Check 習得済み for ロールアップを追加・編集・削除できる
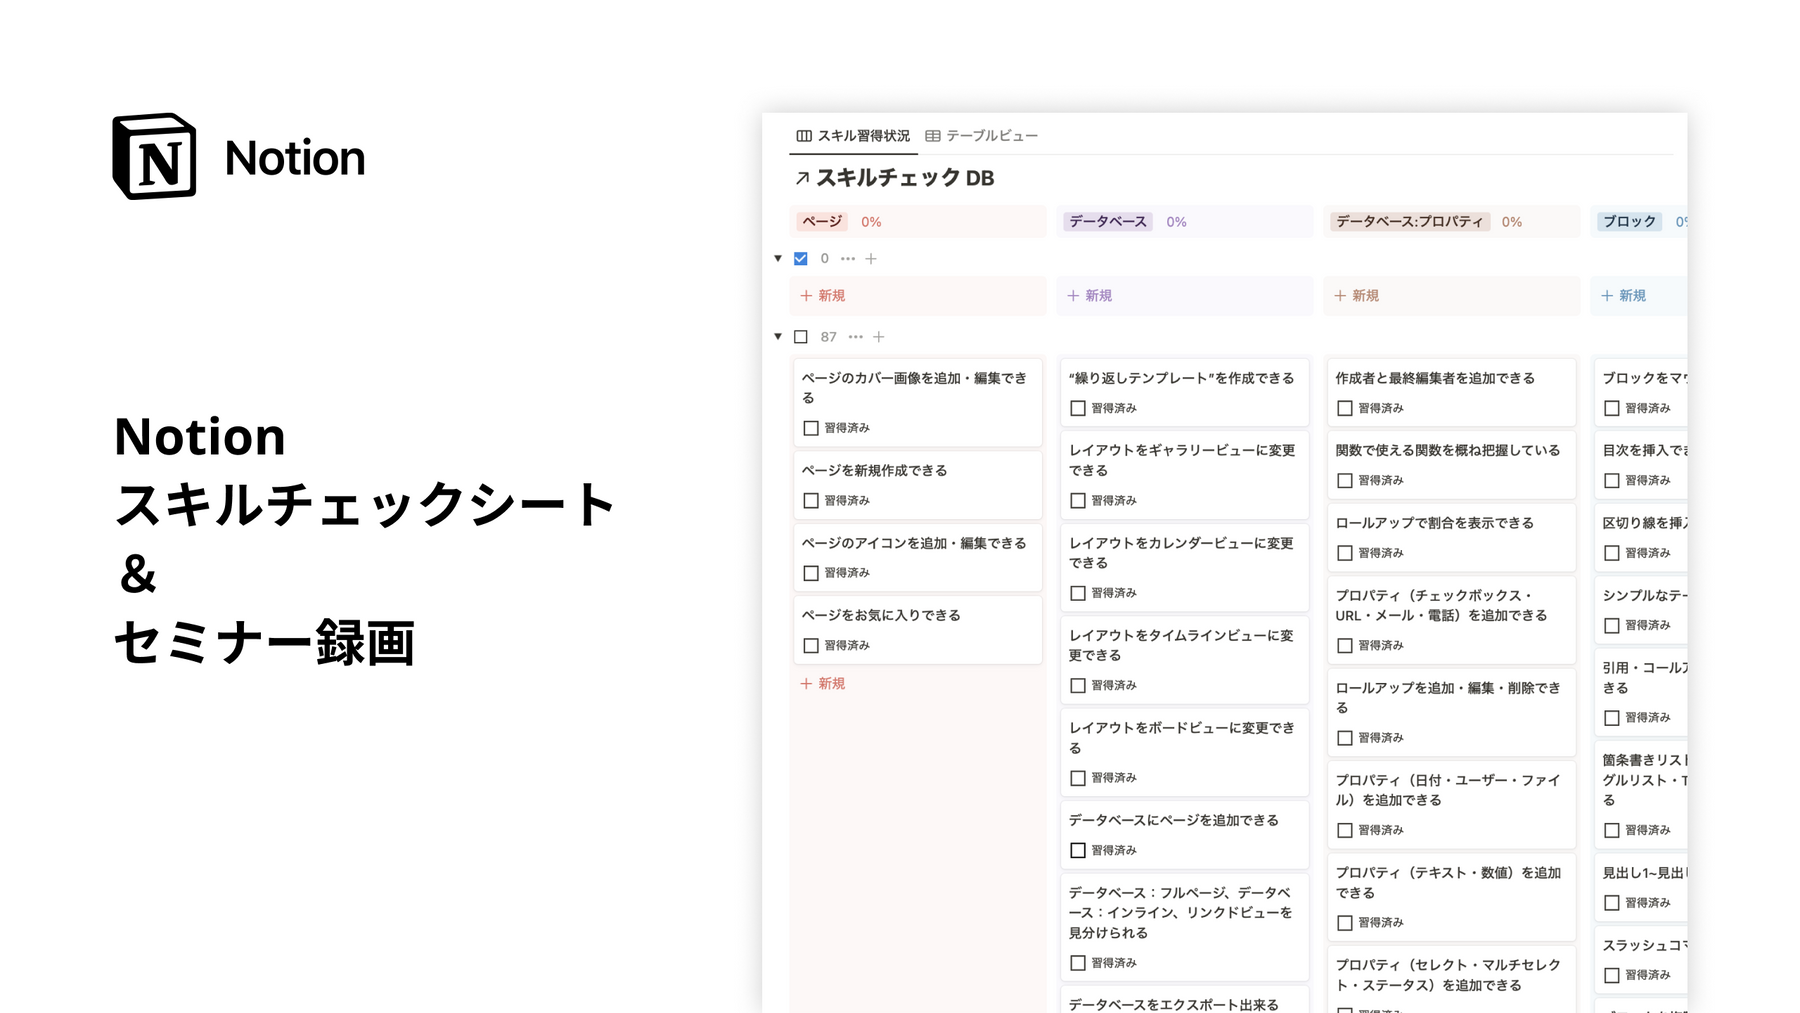 pos(1345,738)
